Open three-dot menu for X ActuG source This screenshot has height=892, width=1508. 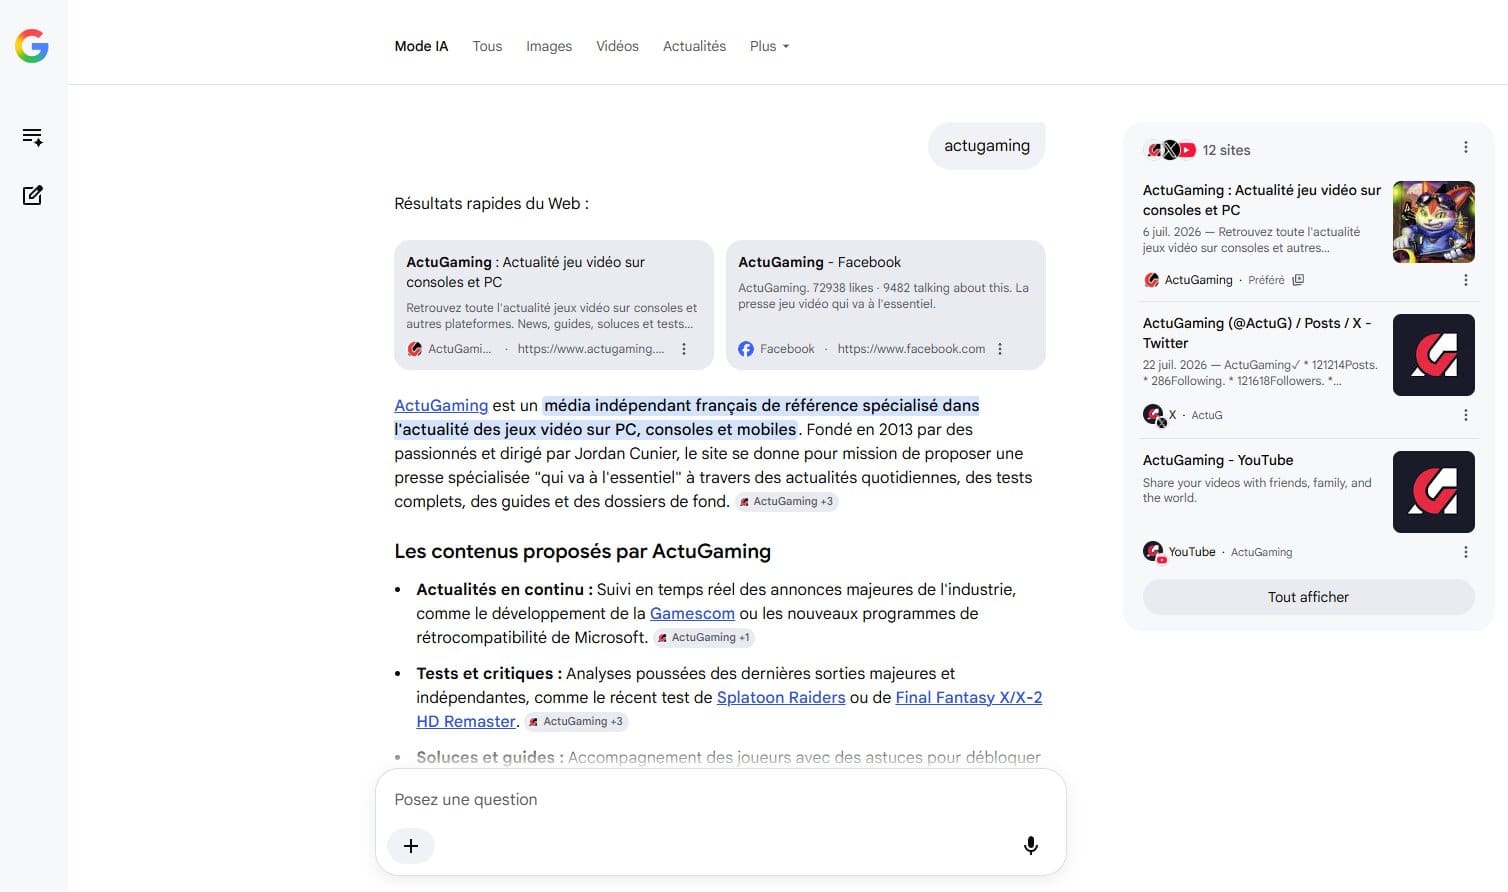(1465, 415)
